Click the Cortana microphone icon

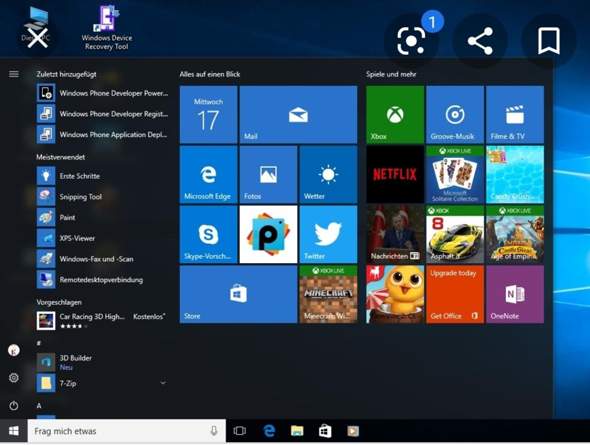[213, 431]
